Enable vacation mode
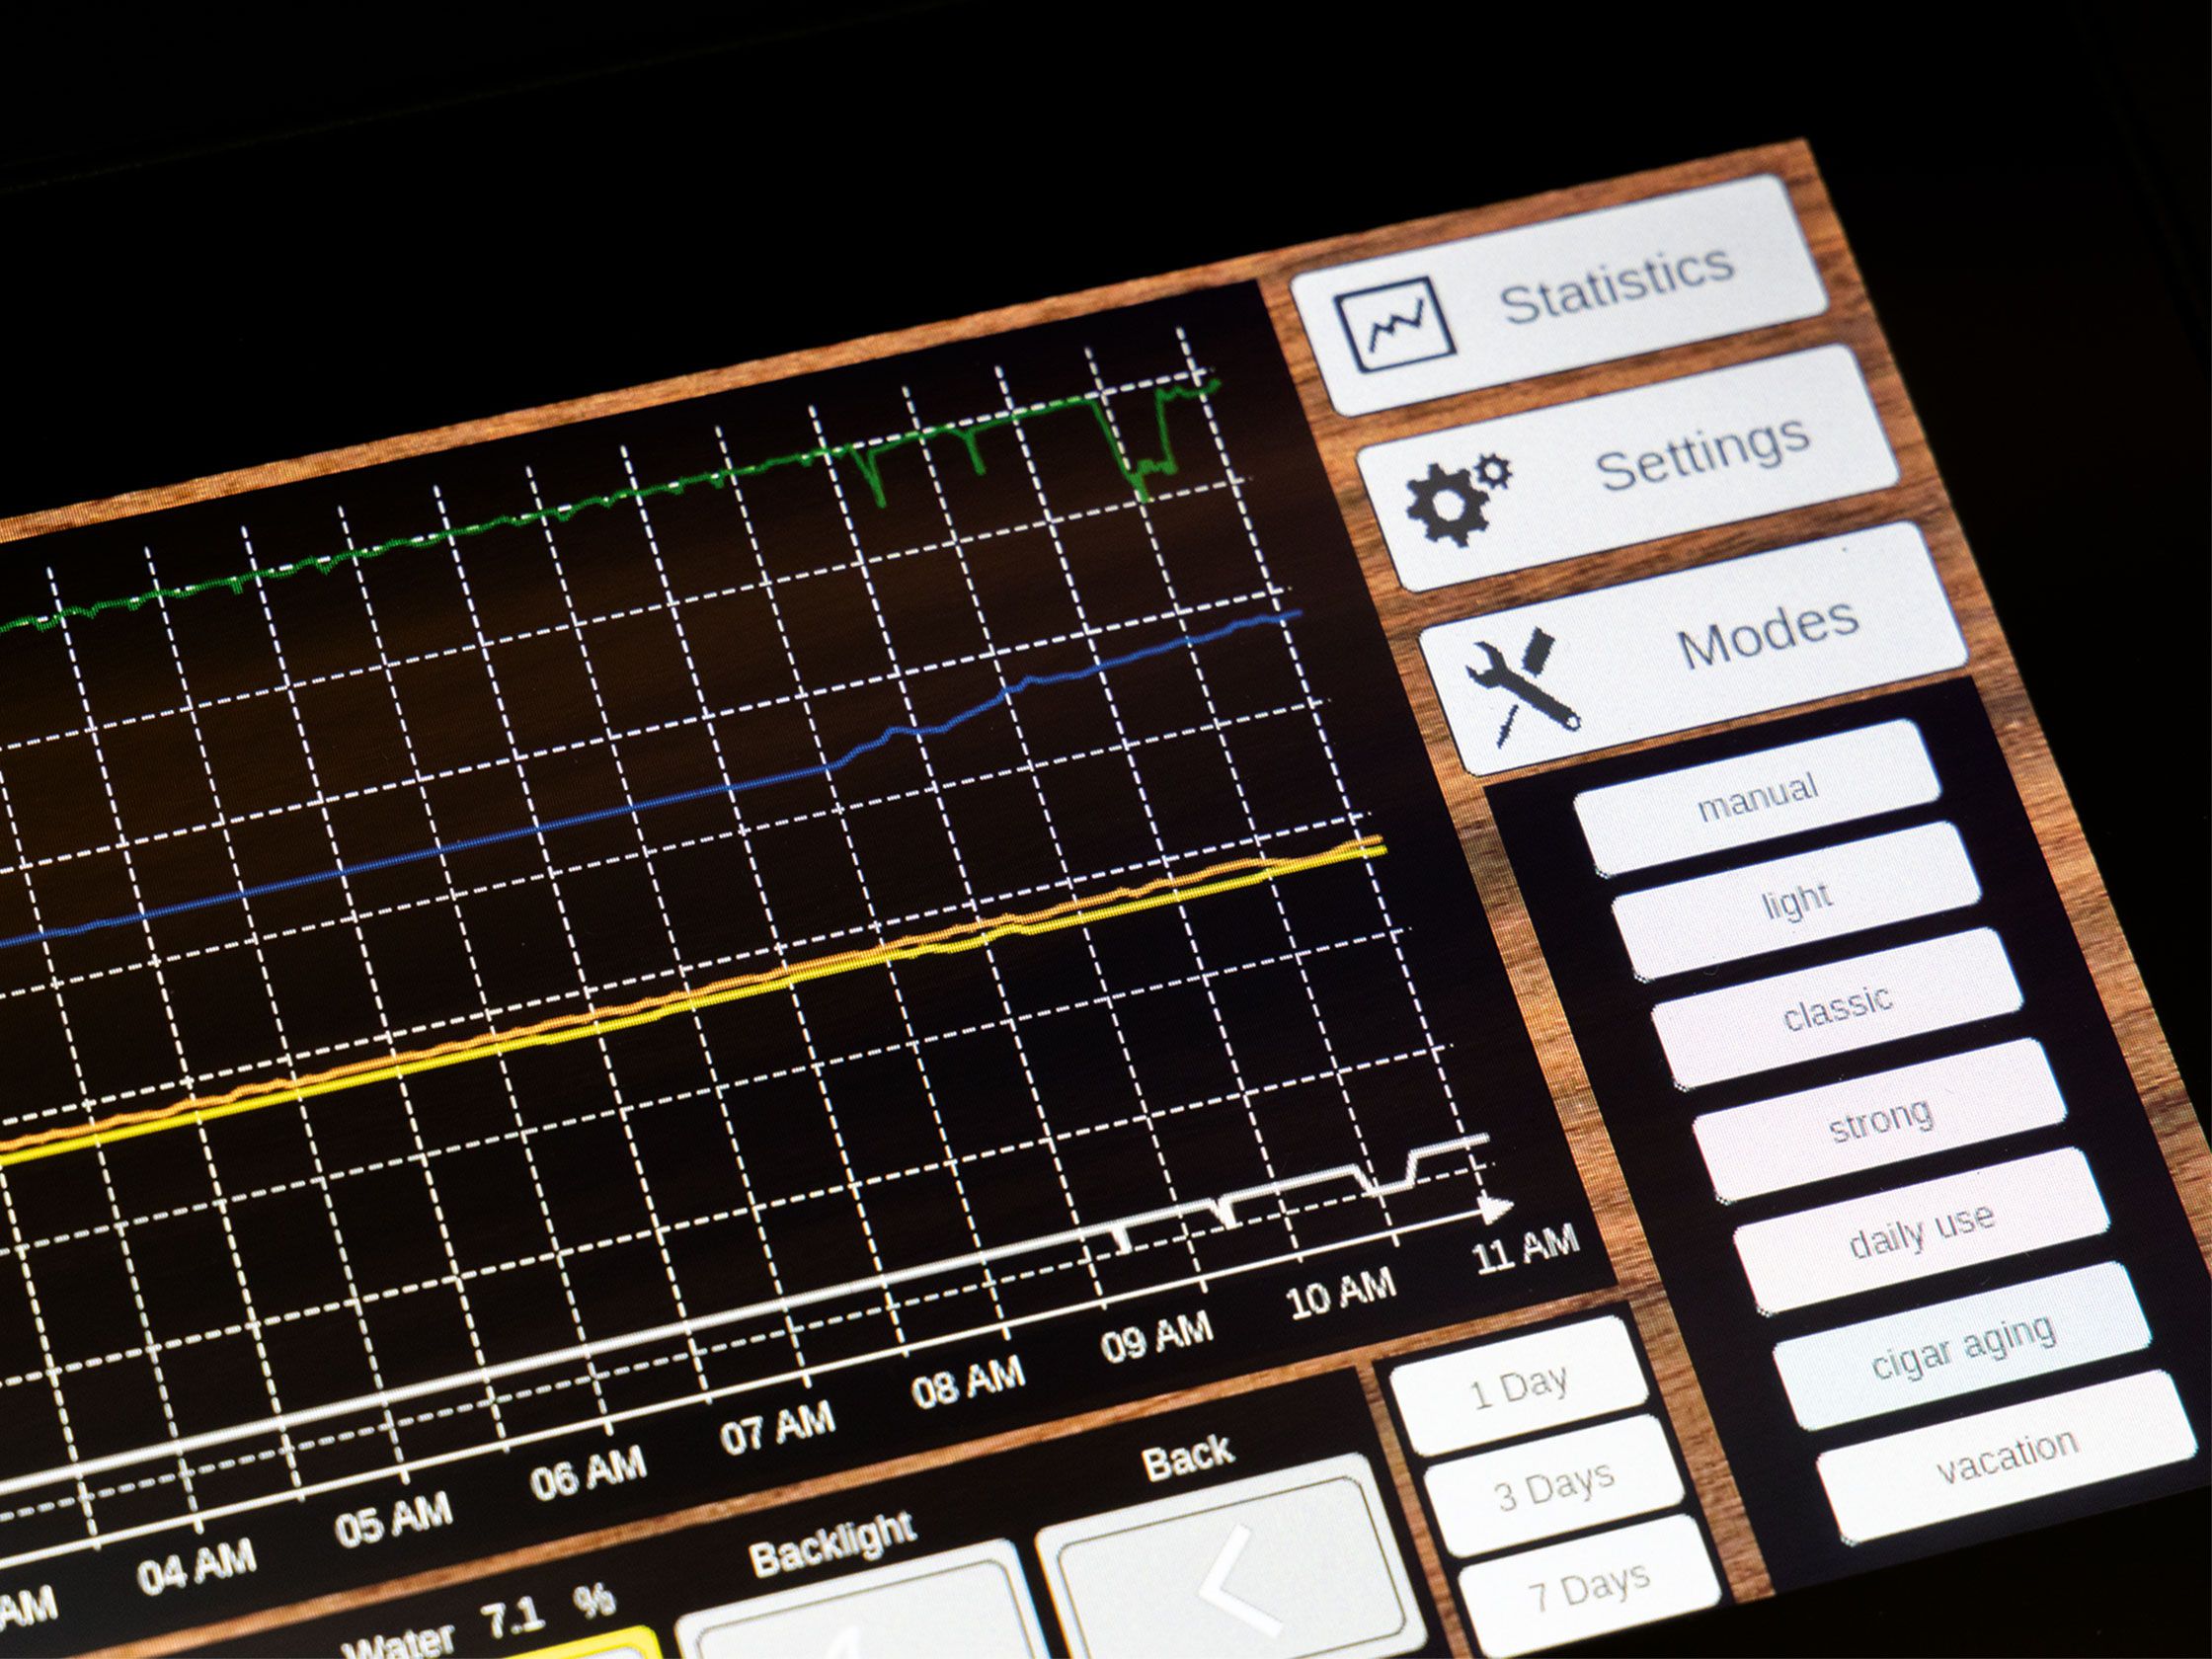2212x1659 pixels. pos(2006,1457)
